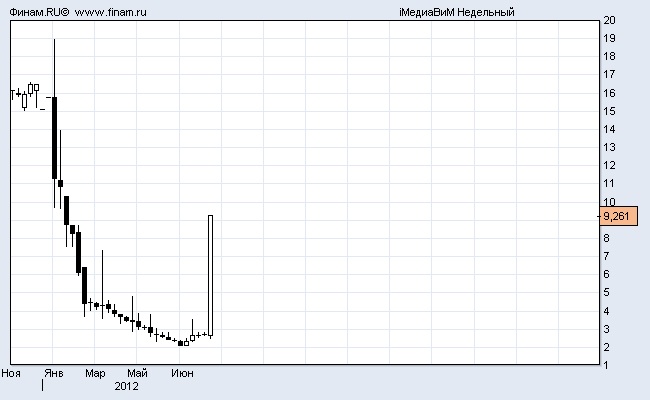Click price level 13 on the price scale

point(609,147)
